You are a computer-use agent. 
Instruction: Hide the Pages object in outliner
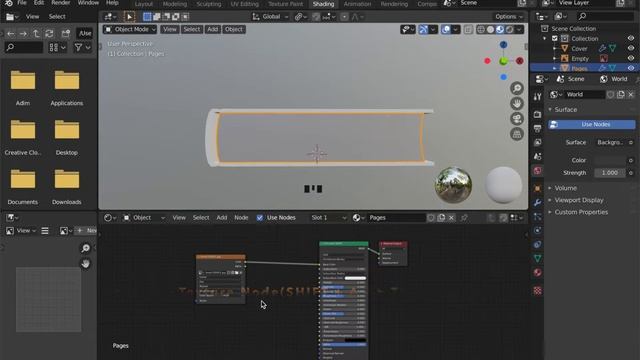tap(631, 68)
